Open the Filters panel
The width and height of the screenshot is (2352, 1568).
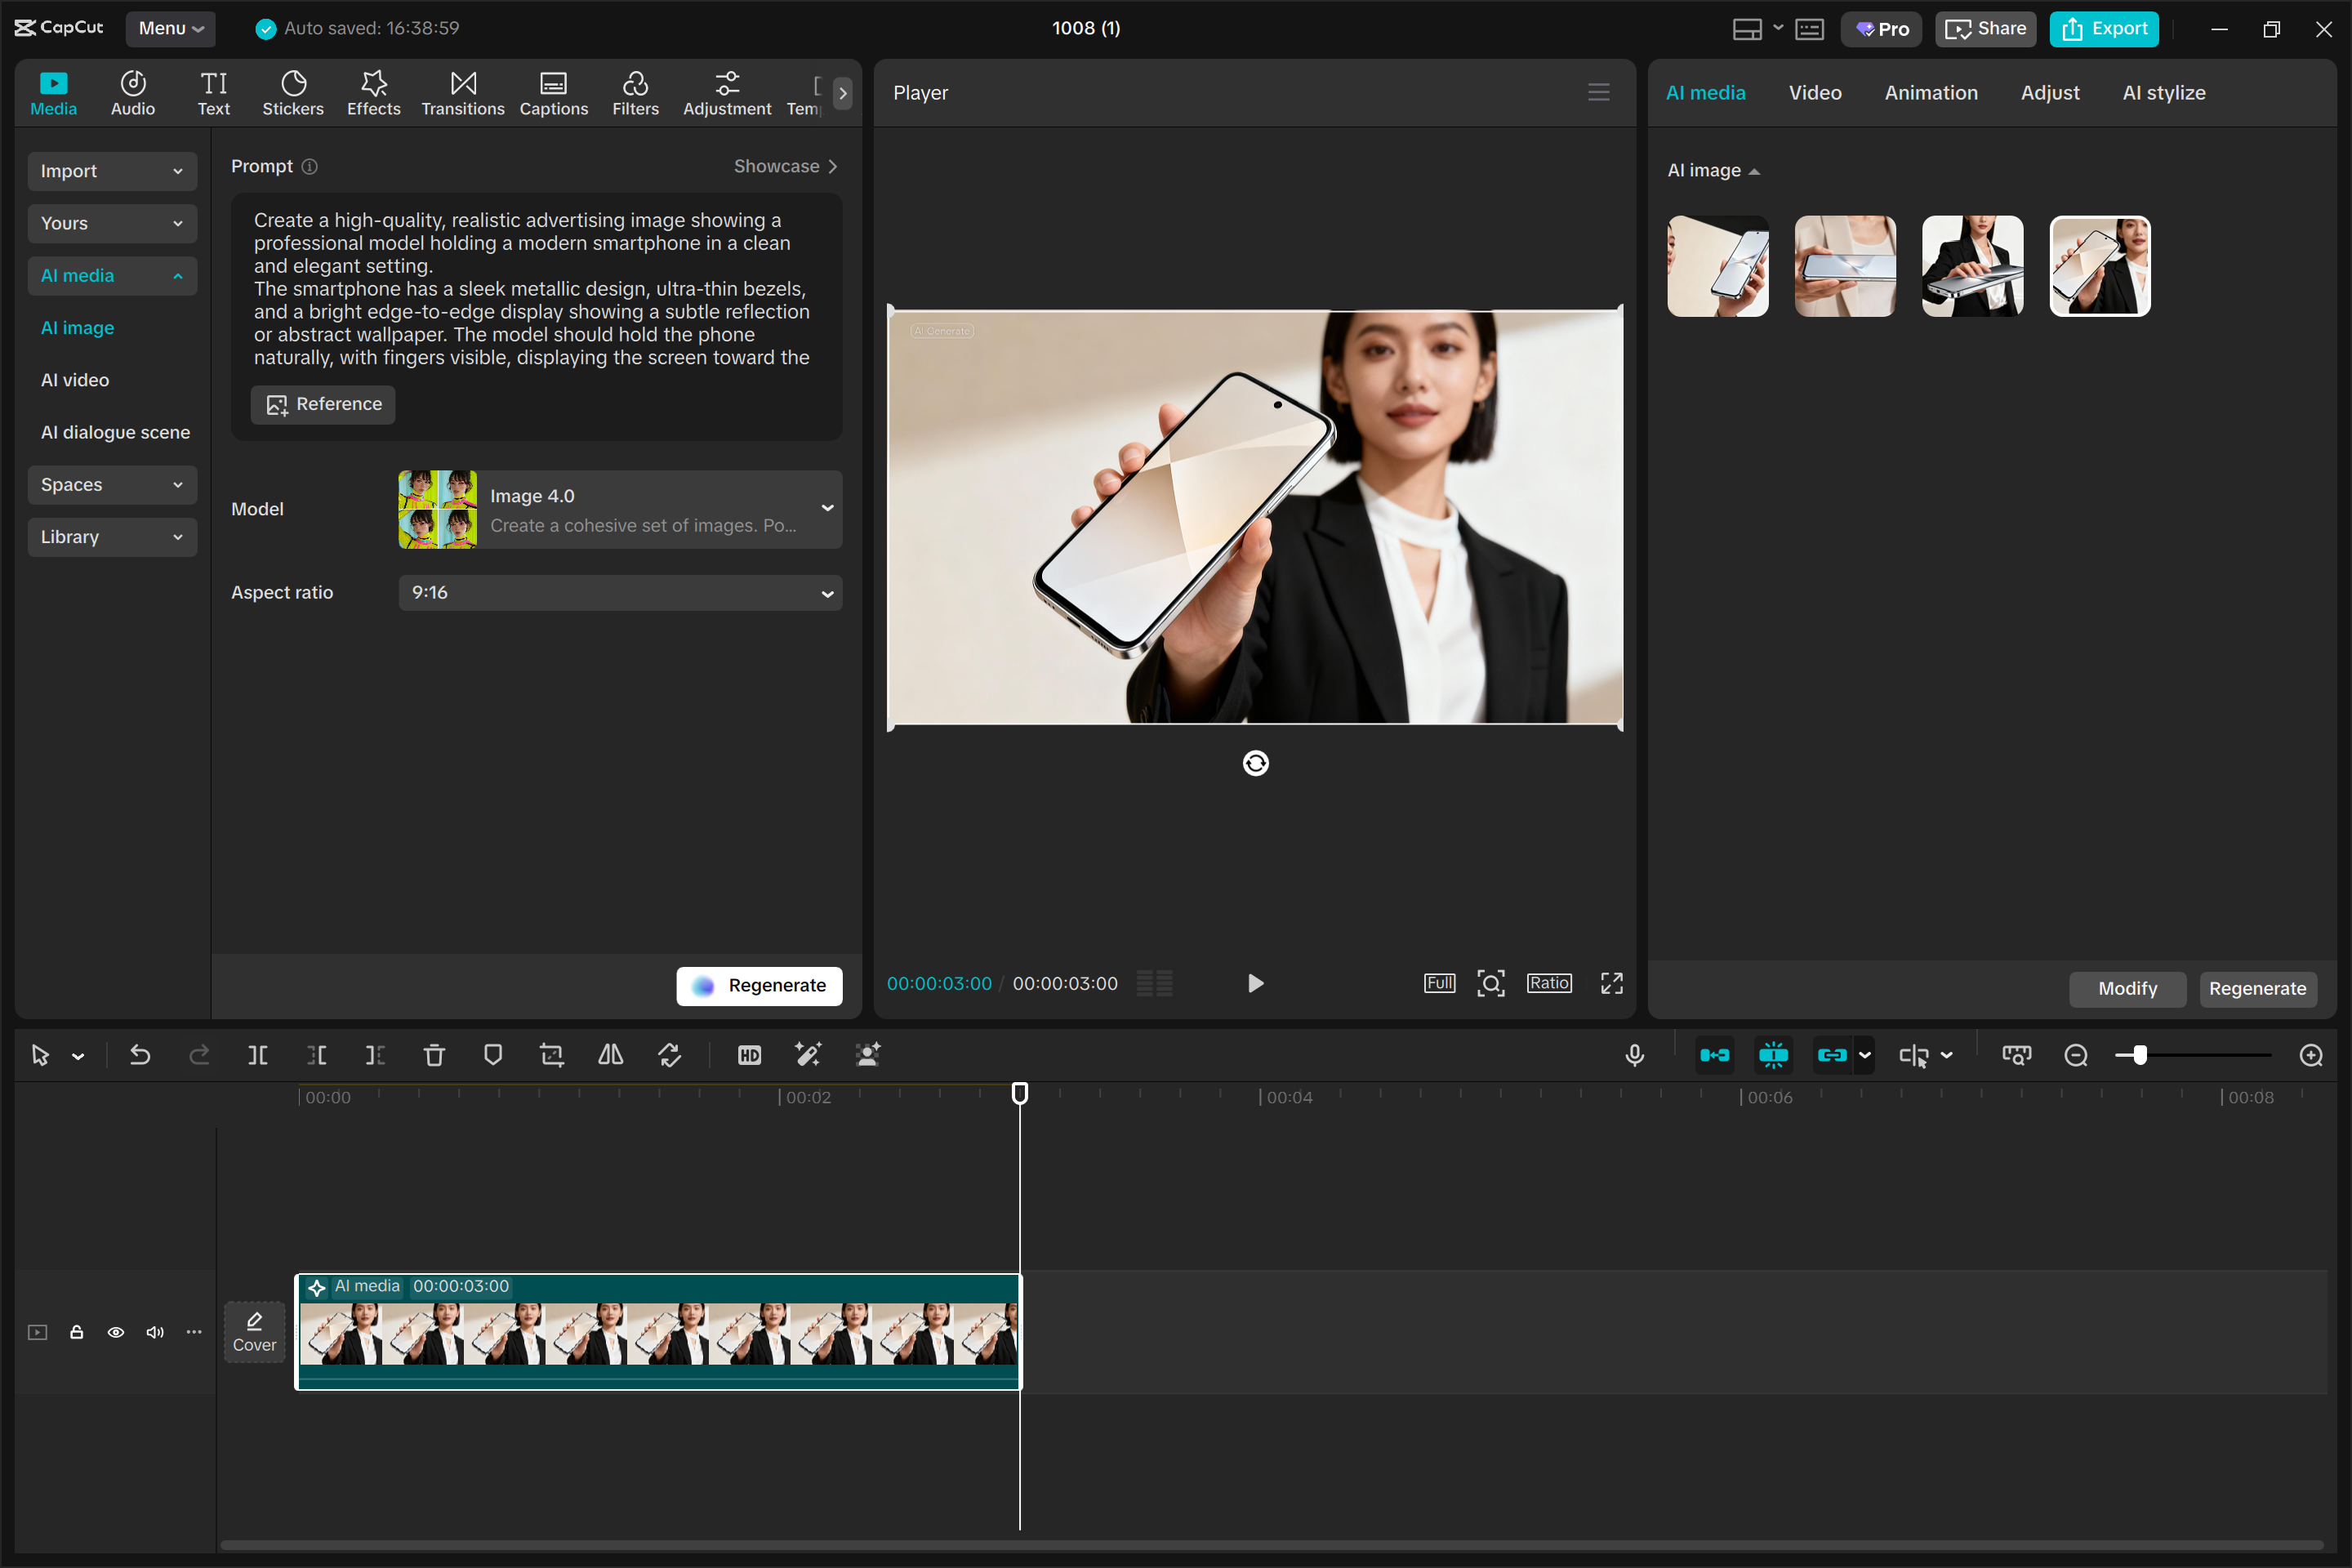pyautogui.click(x=635, y=93)
